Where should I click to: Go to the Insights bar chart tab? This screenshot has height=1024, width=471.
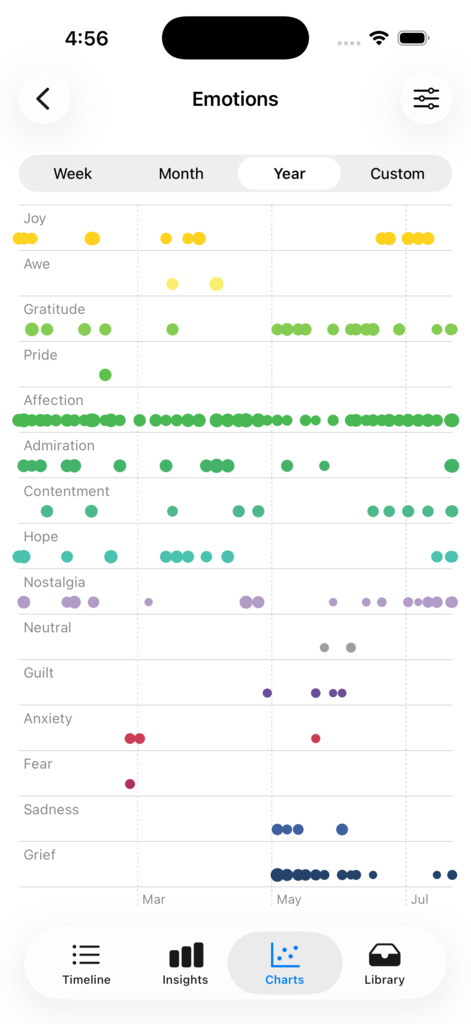pos(186,964)
